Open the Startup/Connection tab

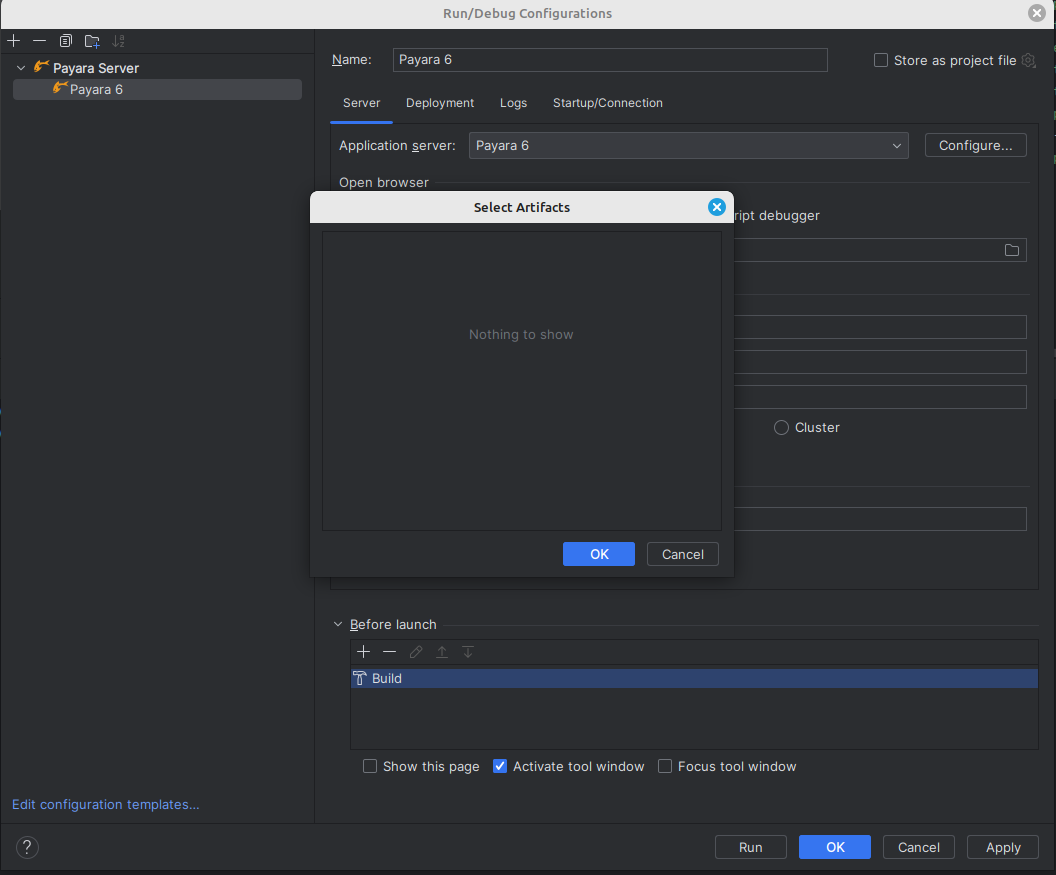pos(607,103)
